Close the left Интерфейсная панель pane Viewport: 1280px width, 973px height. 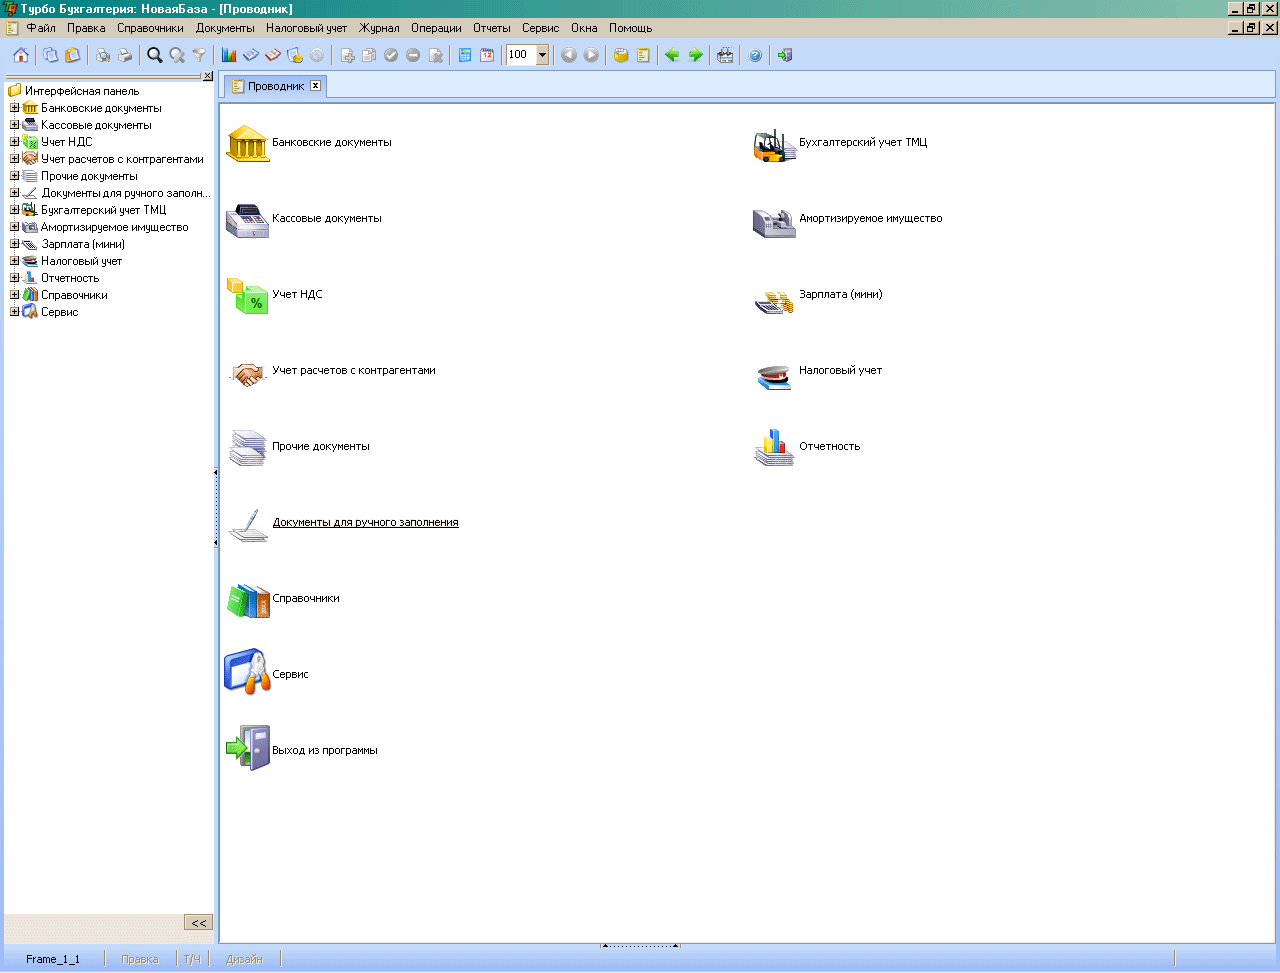point(208,76)
